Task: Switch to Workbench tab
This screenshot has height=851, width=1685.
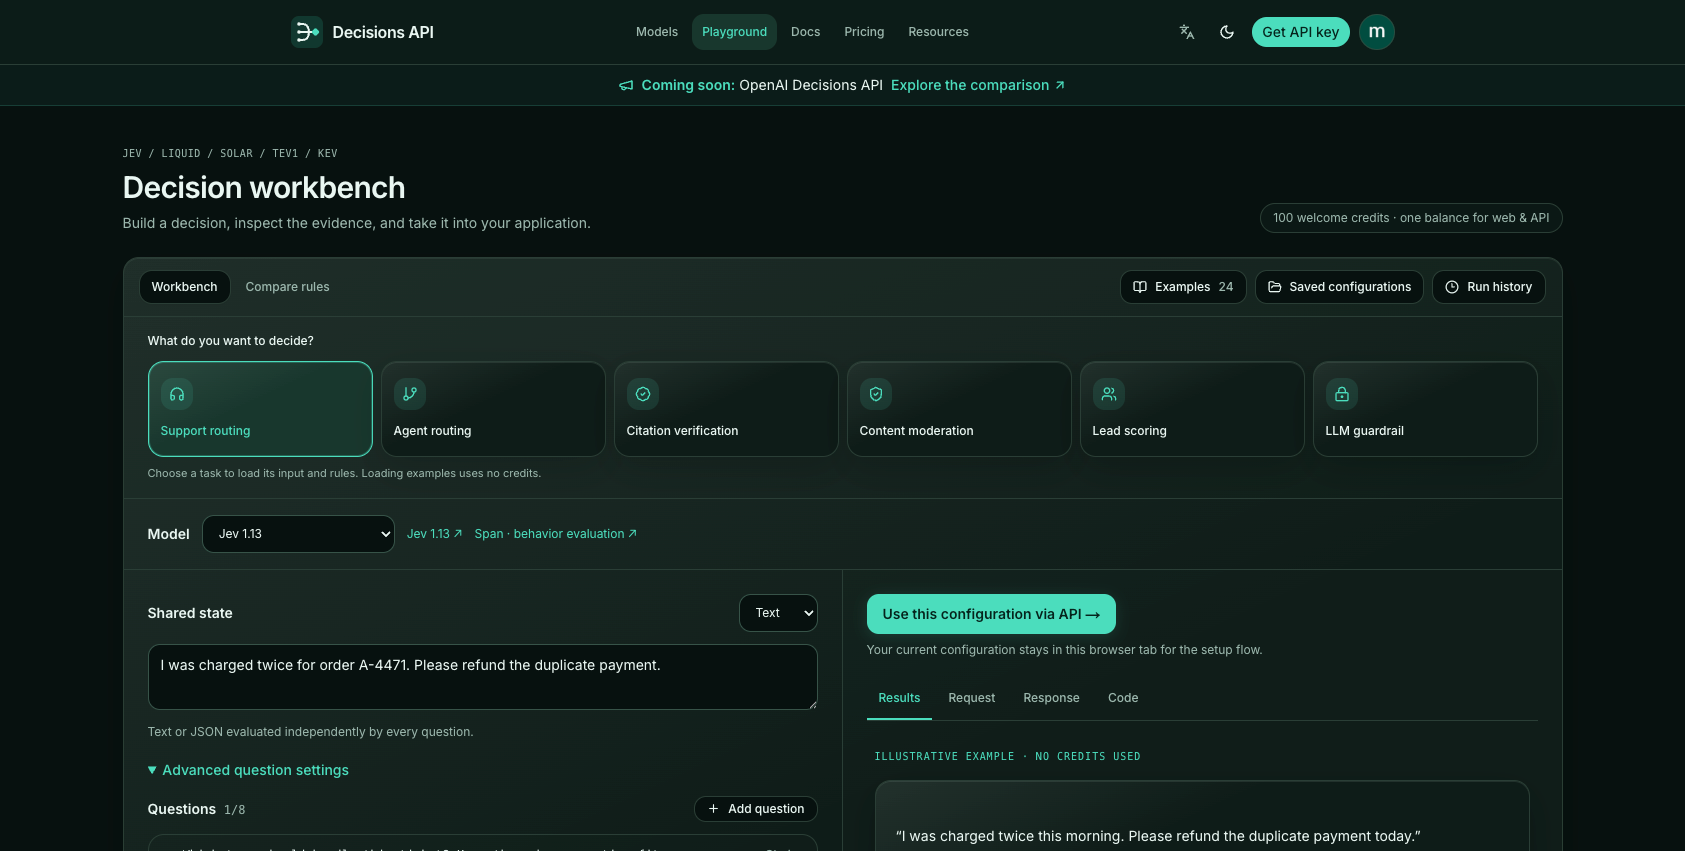Action: coord(184,287)
